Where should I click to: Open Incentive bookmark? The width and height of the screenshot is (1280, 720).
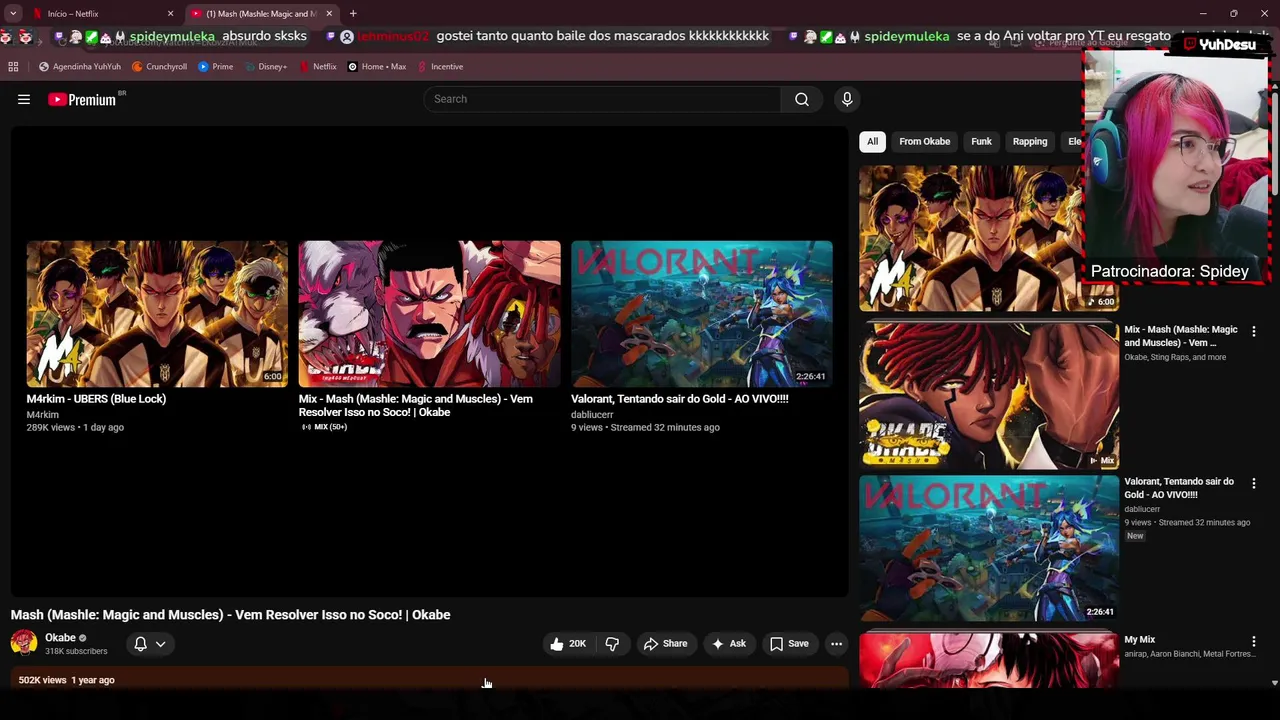pyautogui.click(x=440, y=67)
